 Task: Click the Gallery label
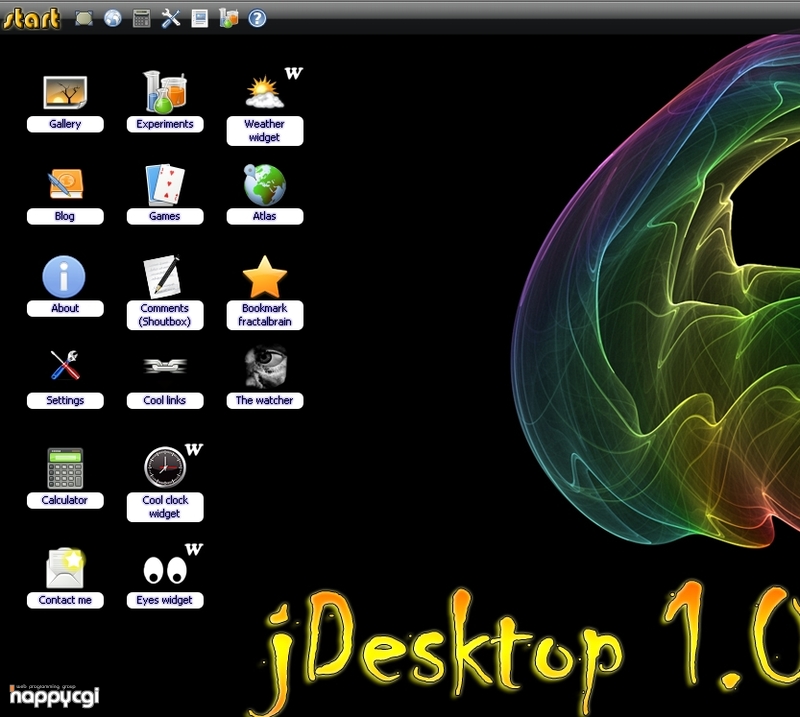pyautogui.click(x=65, y=124)
